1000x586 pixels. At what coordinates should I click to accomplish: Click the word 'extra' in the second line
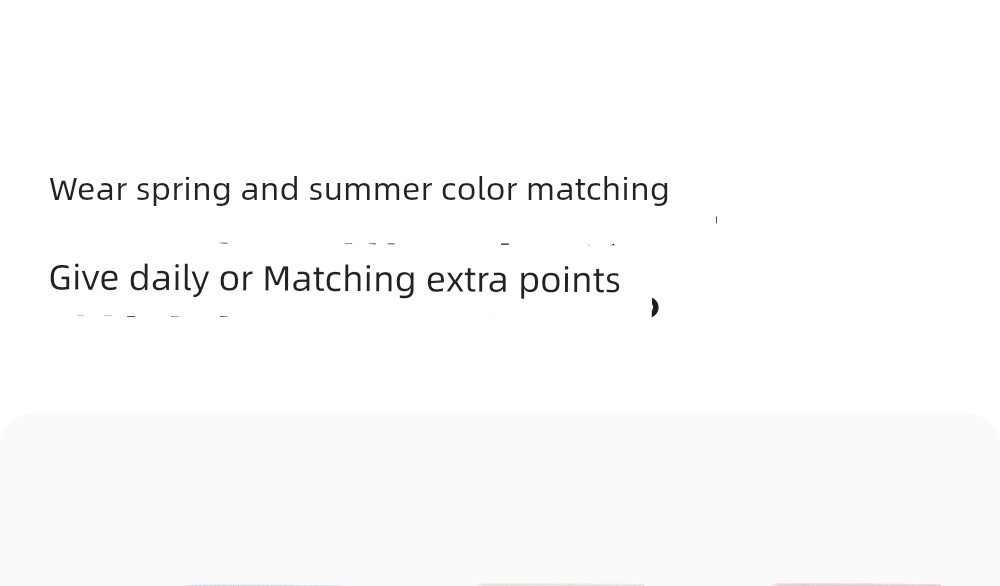tap(467, 281)
